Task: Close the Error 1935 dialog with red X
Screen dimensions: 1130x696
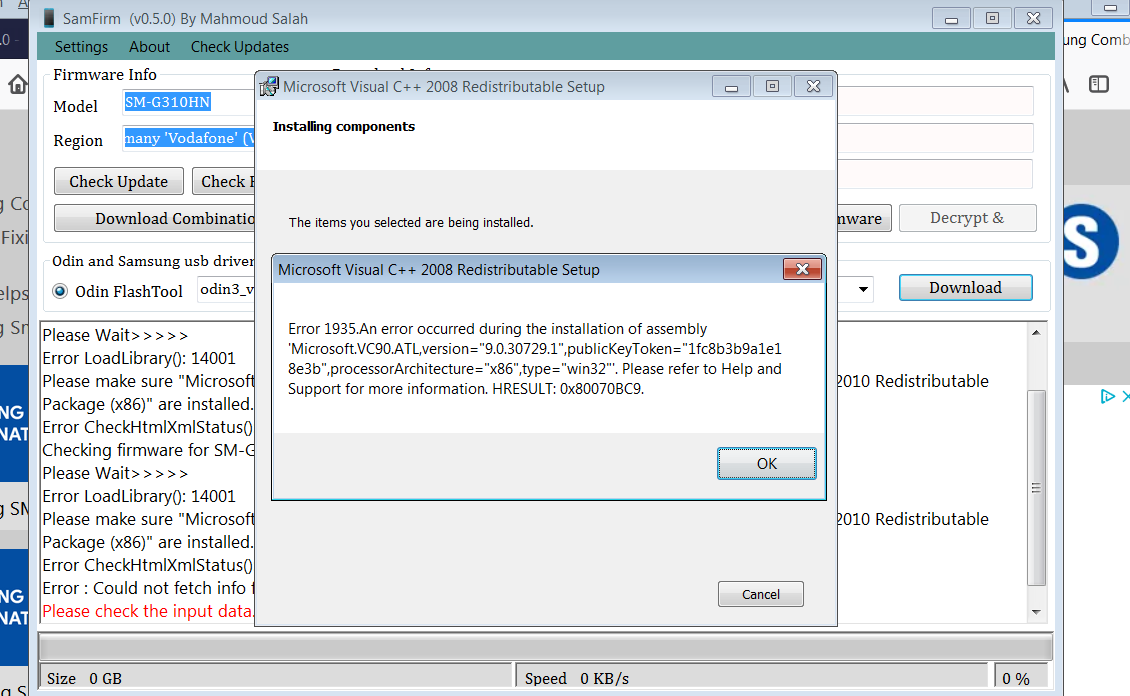Action: [x=802, y=269]
